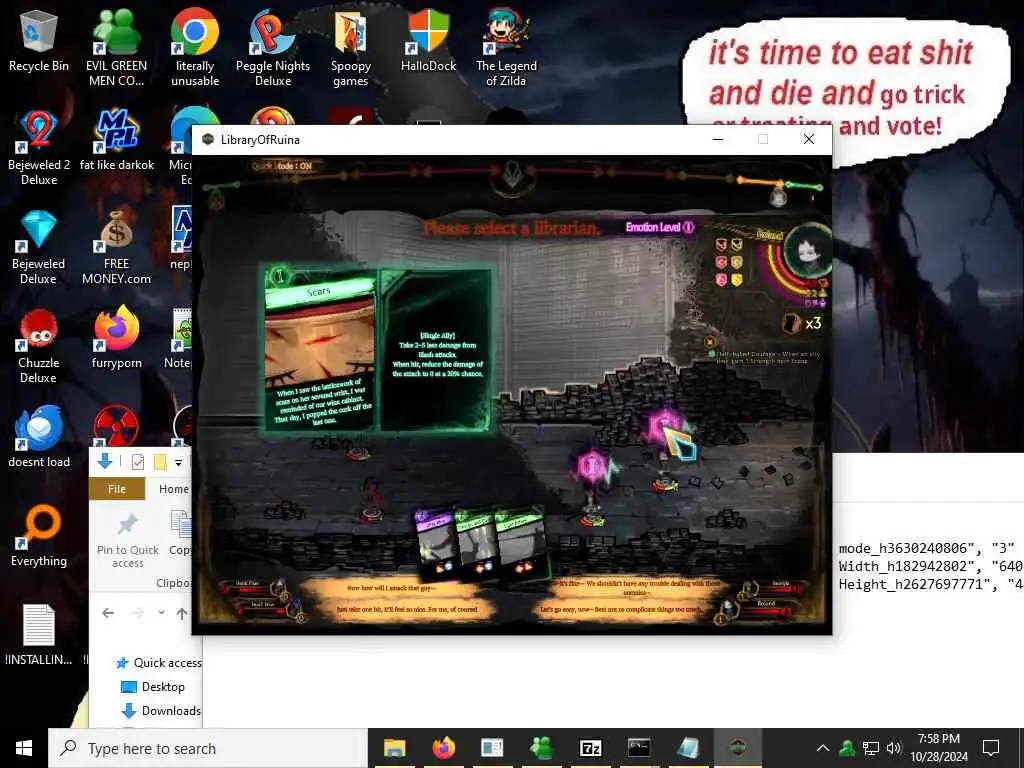Open the HalloDock desktop shortcut
Screen dimensions: 1024x768
pos(428,41)
